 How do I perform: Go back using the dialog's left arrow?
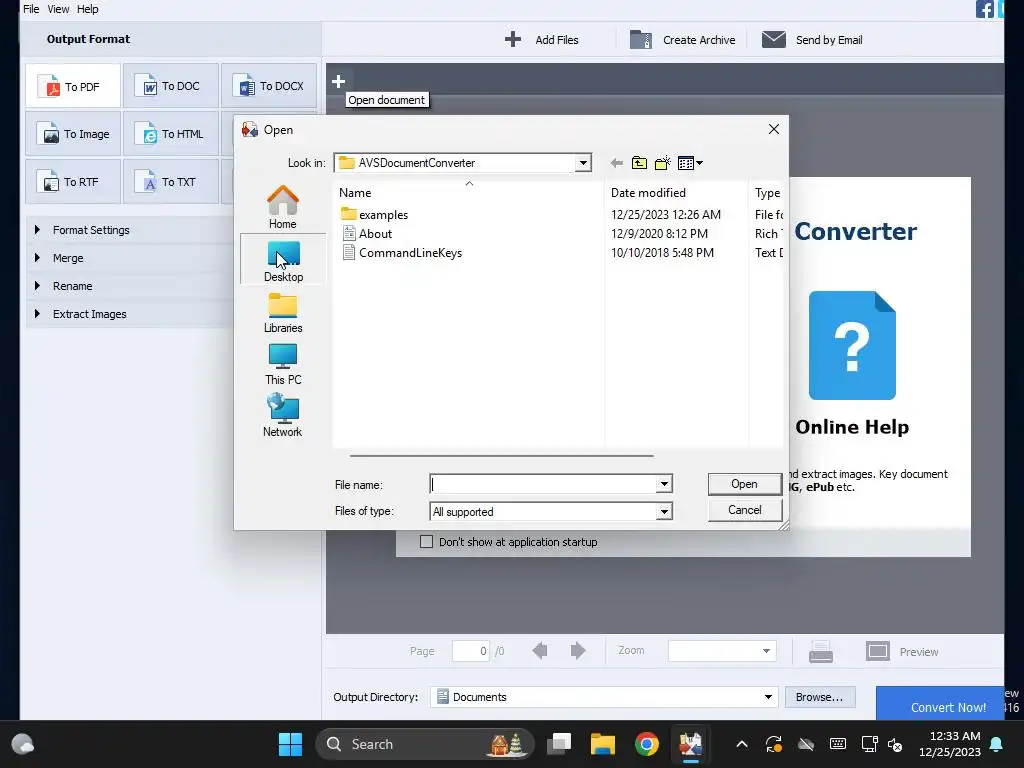(616, 163)
